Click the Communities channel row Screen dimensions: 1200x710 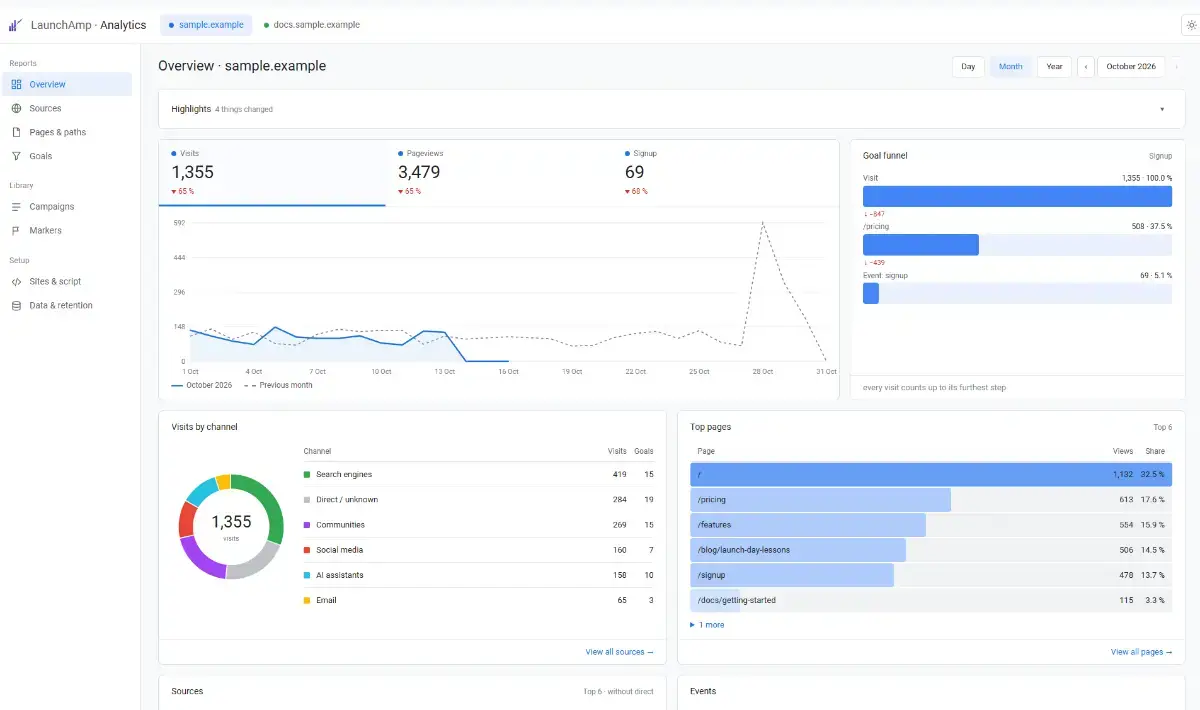(x=478, y=525)
